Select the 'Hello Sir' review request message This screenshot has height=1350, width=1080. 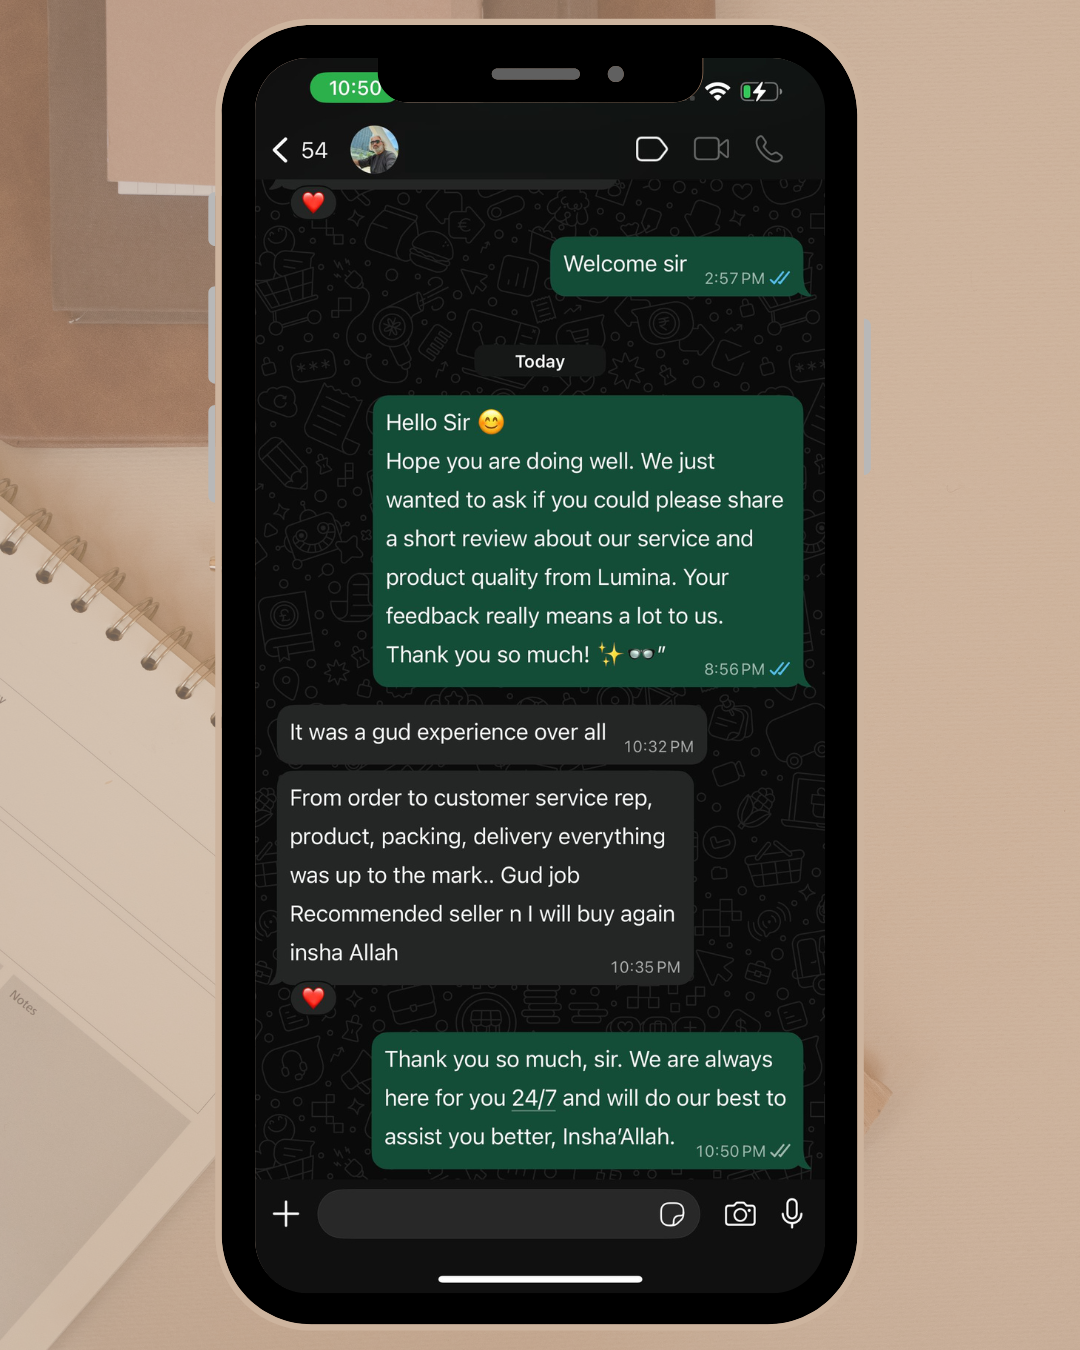click(588, 541)
